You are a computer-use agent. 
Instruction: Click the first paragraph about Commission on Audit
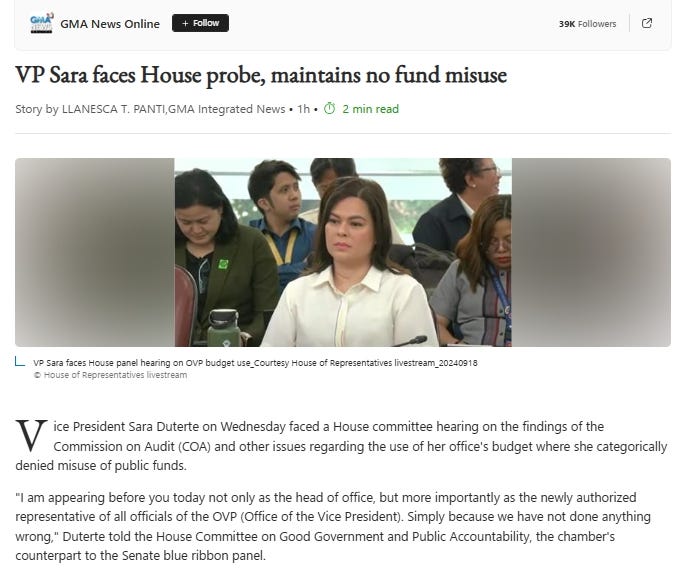(x=341, y=446)
